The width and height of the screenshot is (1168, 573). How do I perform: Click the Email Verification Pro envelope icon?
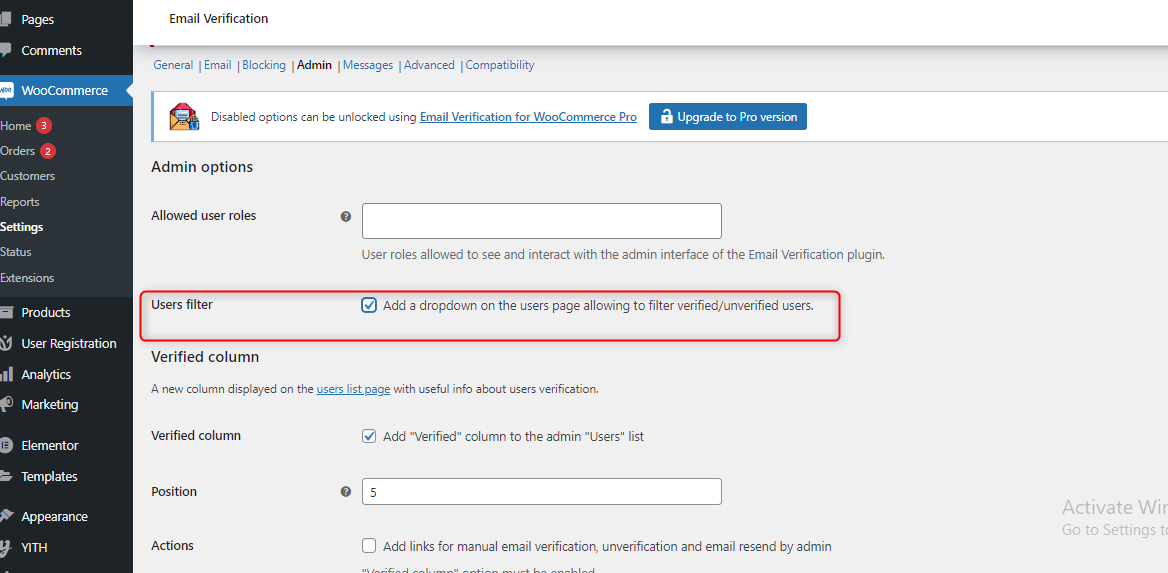(x=184, y=117)
